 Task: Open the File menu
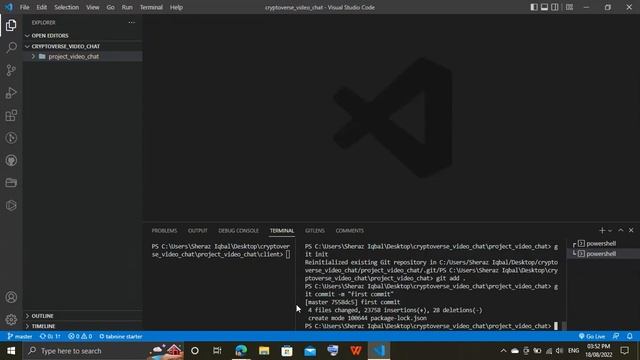pyautogui.click(x=24, y=7)
